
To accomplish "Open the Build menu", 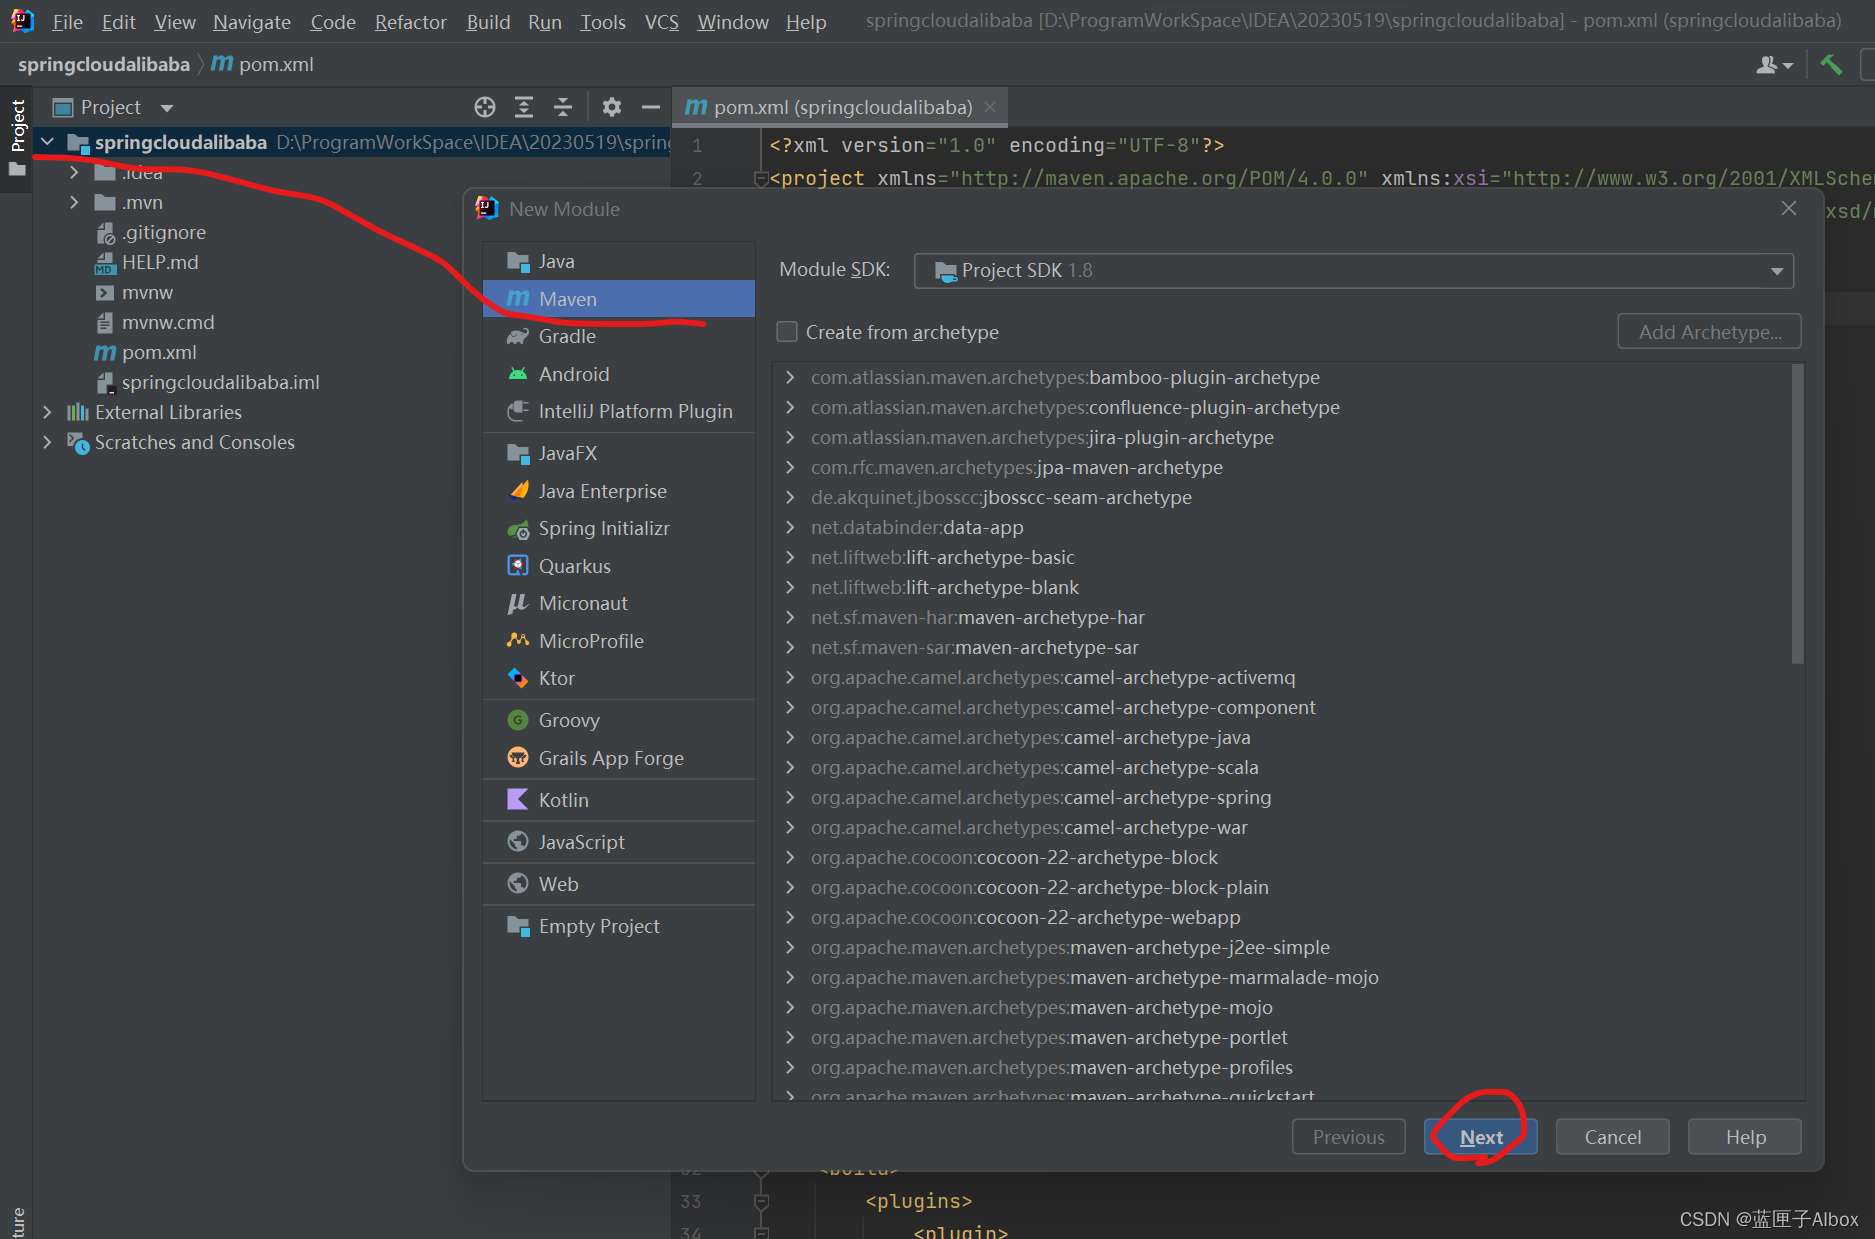I will click(x=488, y=22).
